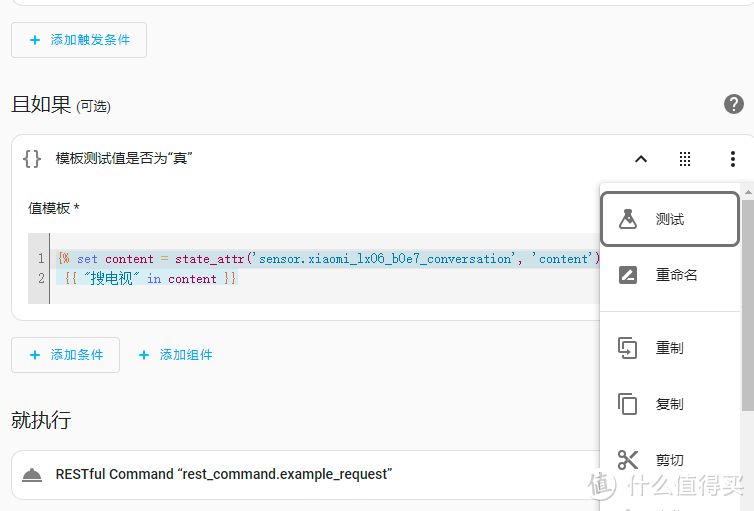Select 测试 from the context menu
The image size is (754, 511).
pos(670,219)
